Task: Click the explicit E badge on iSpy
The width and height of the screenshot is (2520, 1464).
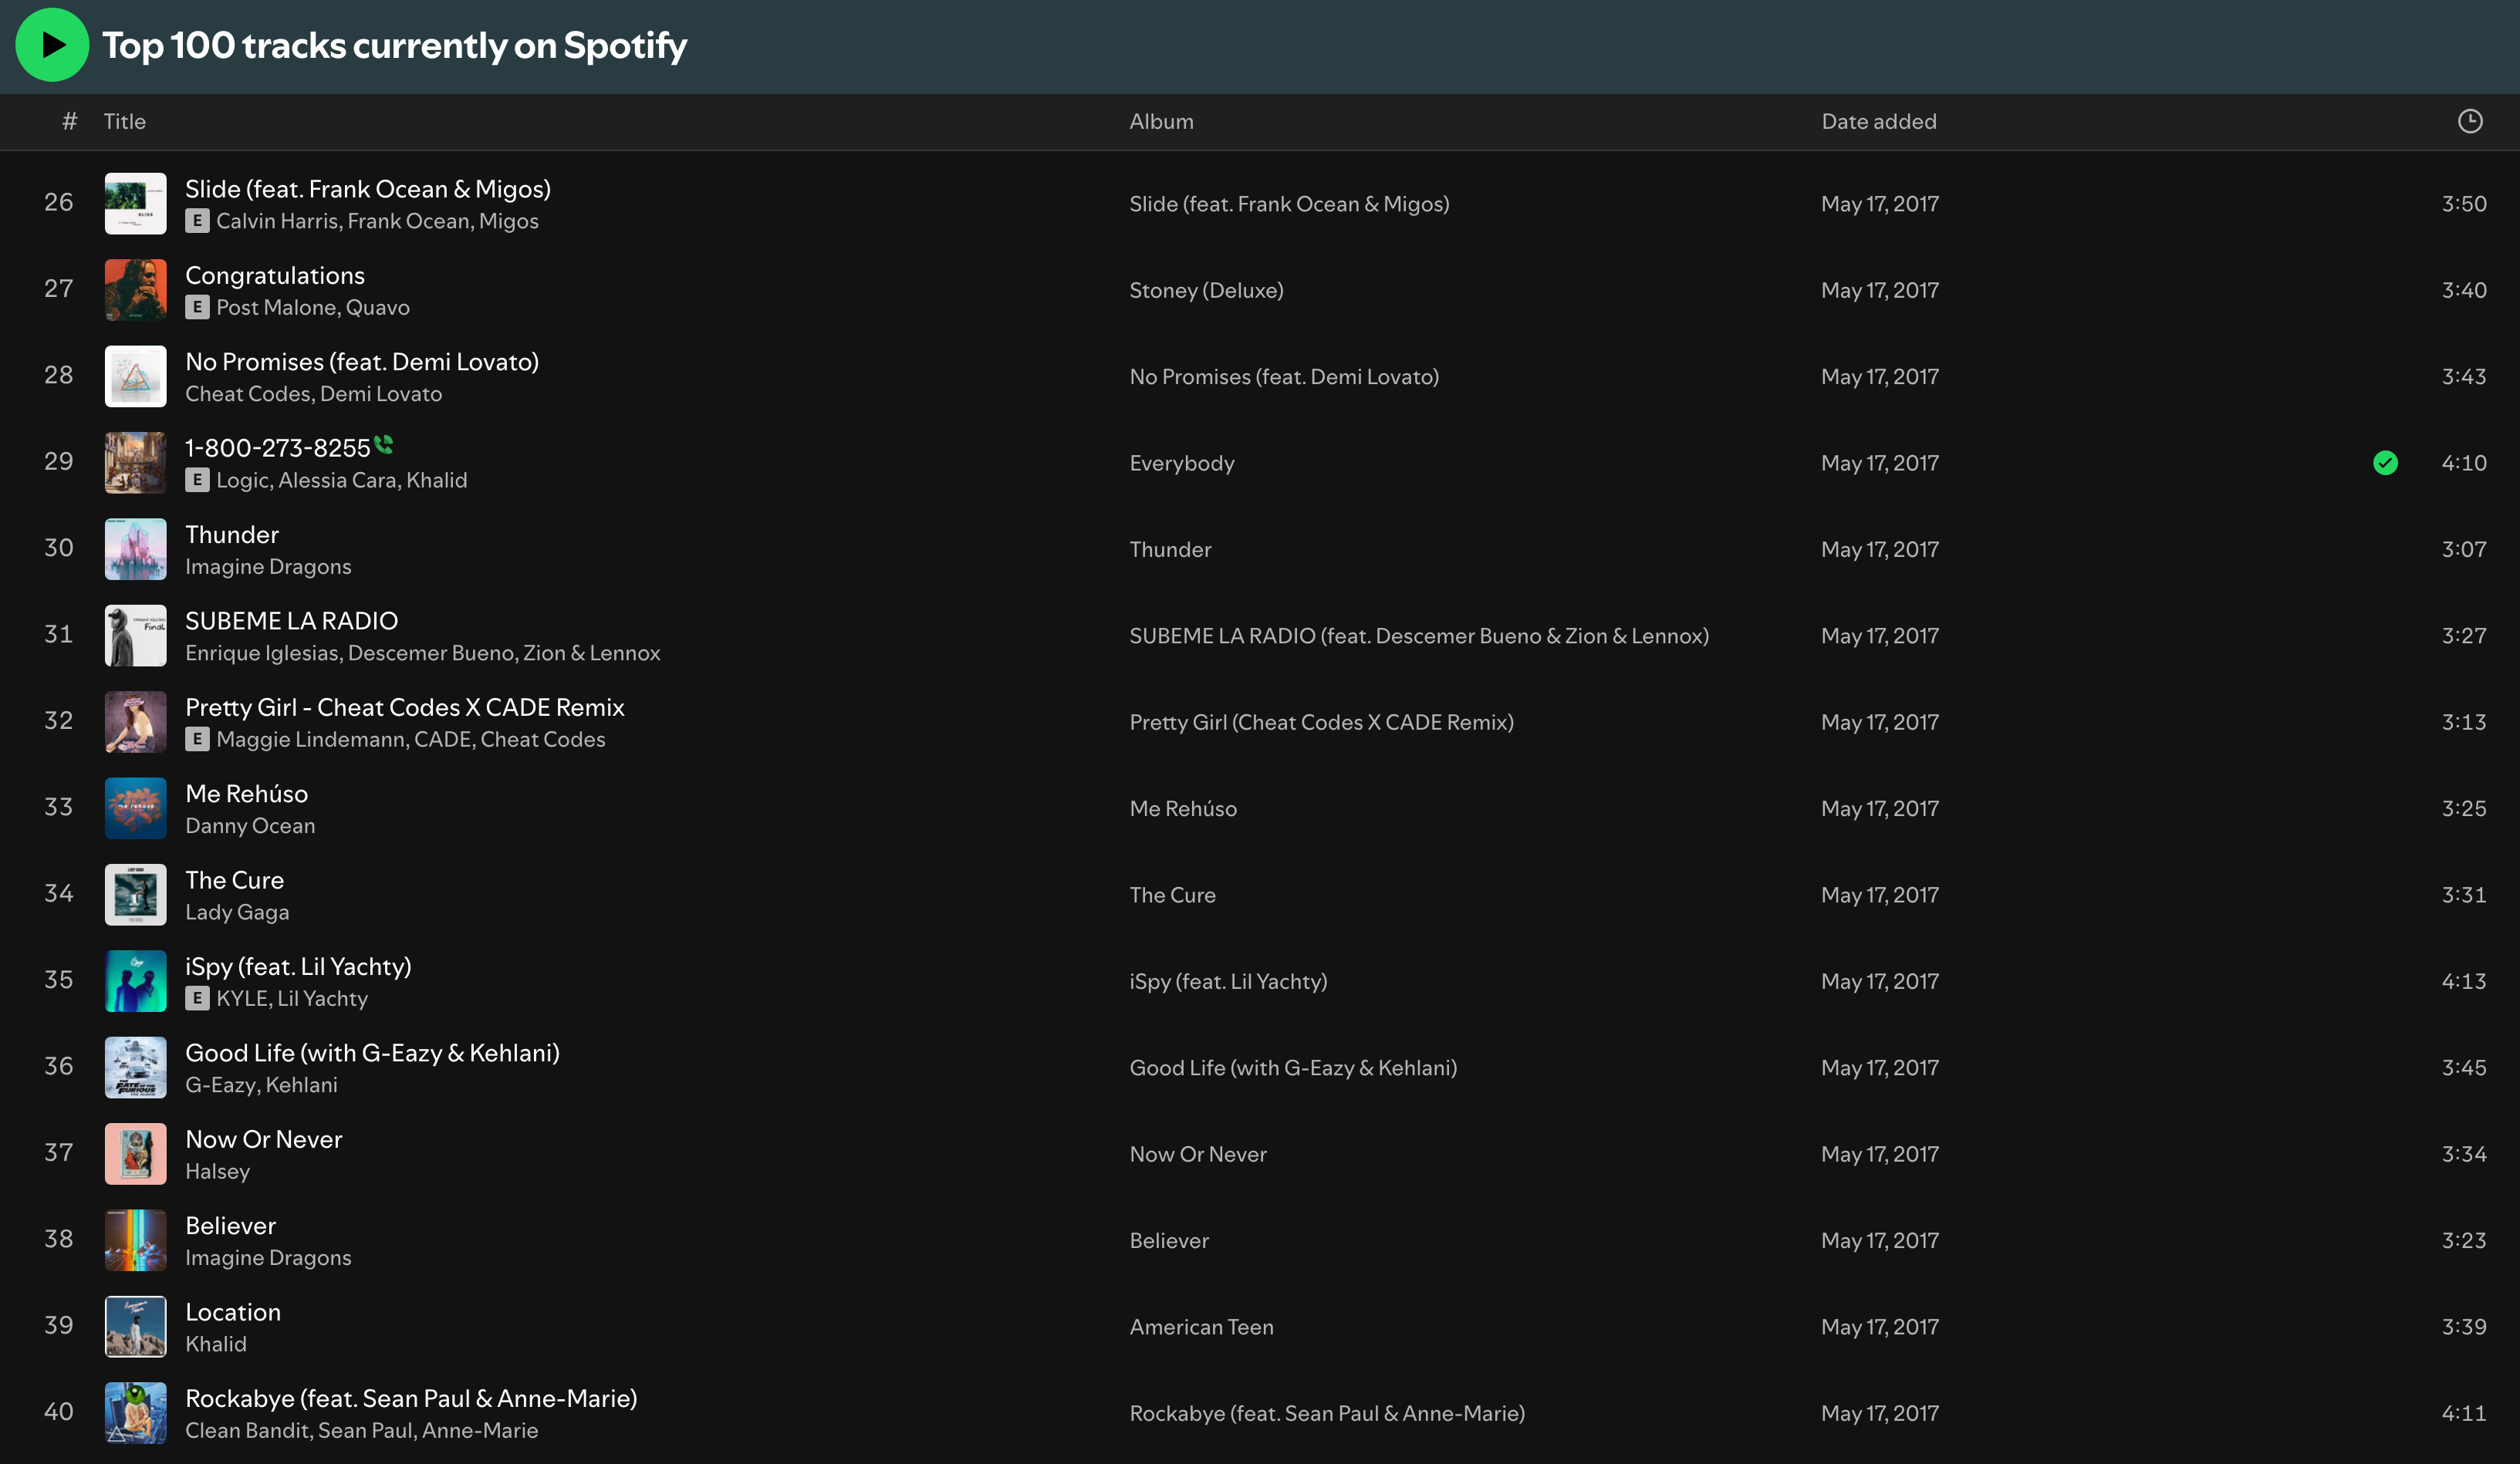Action: pyautogui.click(x=197, y=999)
